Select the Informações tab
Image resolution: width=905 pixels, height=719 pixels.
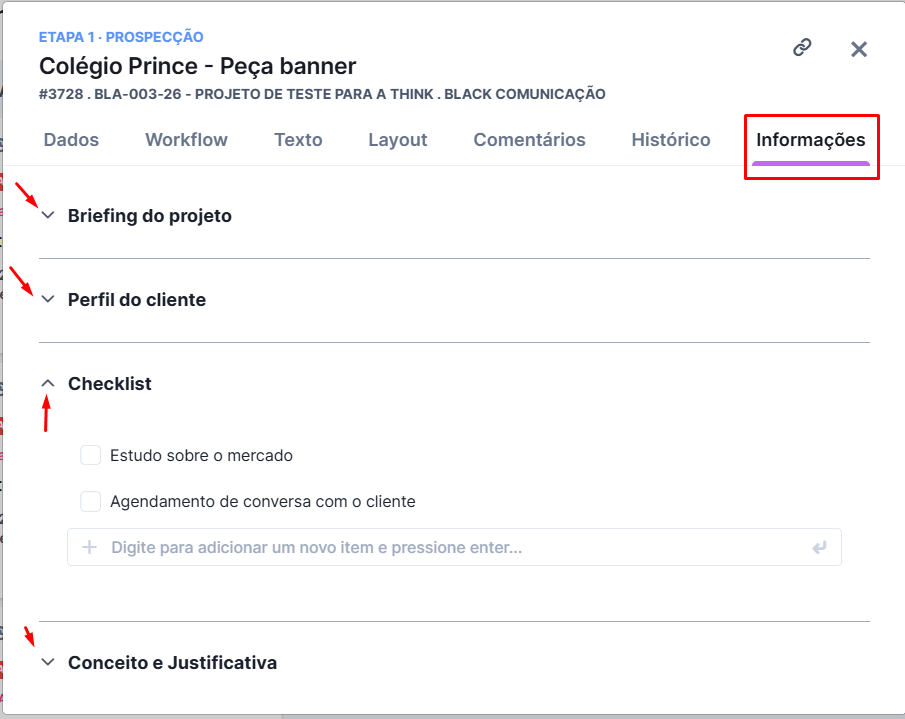pos(810,140)
